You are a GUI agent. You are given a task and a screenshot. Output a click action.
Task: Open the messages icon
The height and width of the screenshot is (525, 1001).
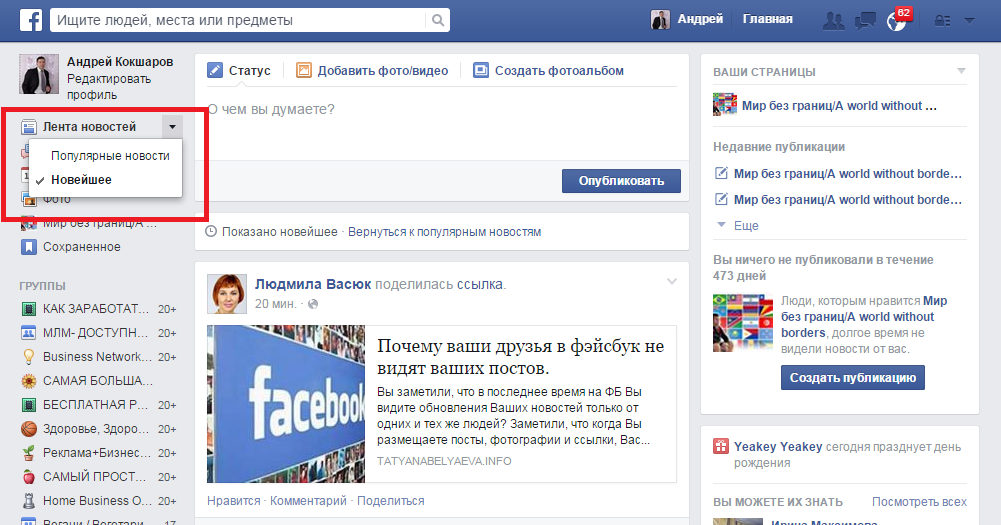pos(865,20)
